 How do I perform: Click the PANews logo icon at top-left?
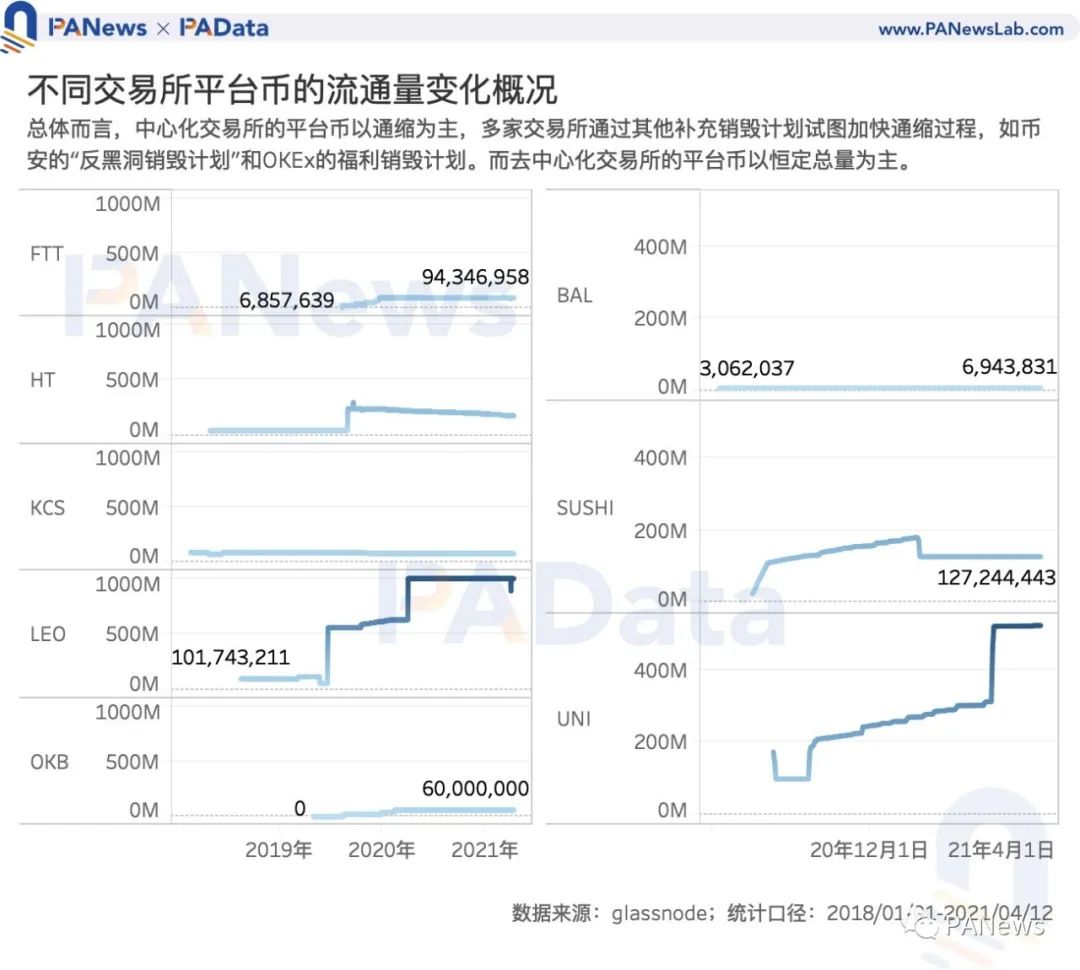[19, 27]
